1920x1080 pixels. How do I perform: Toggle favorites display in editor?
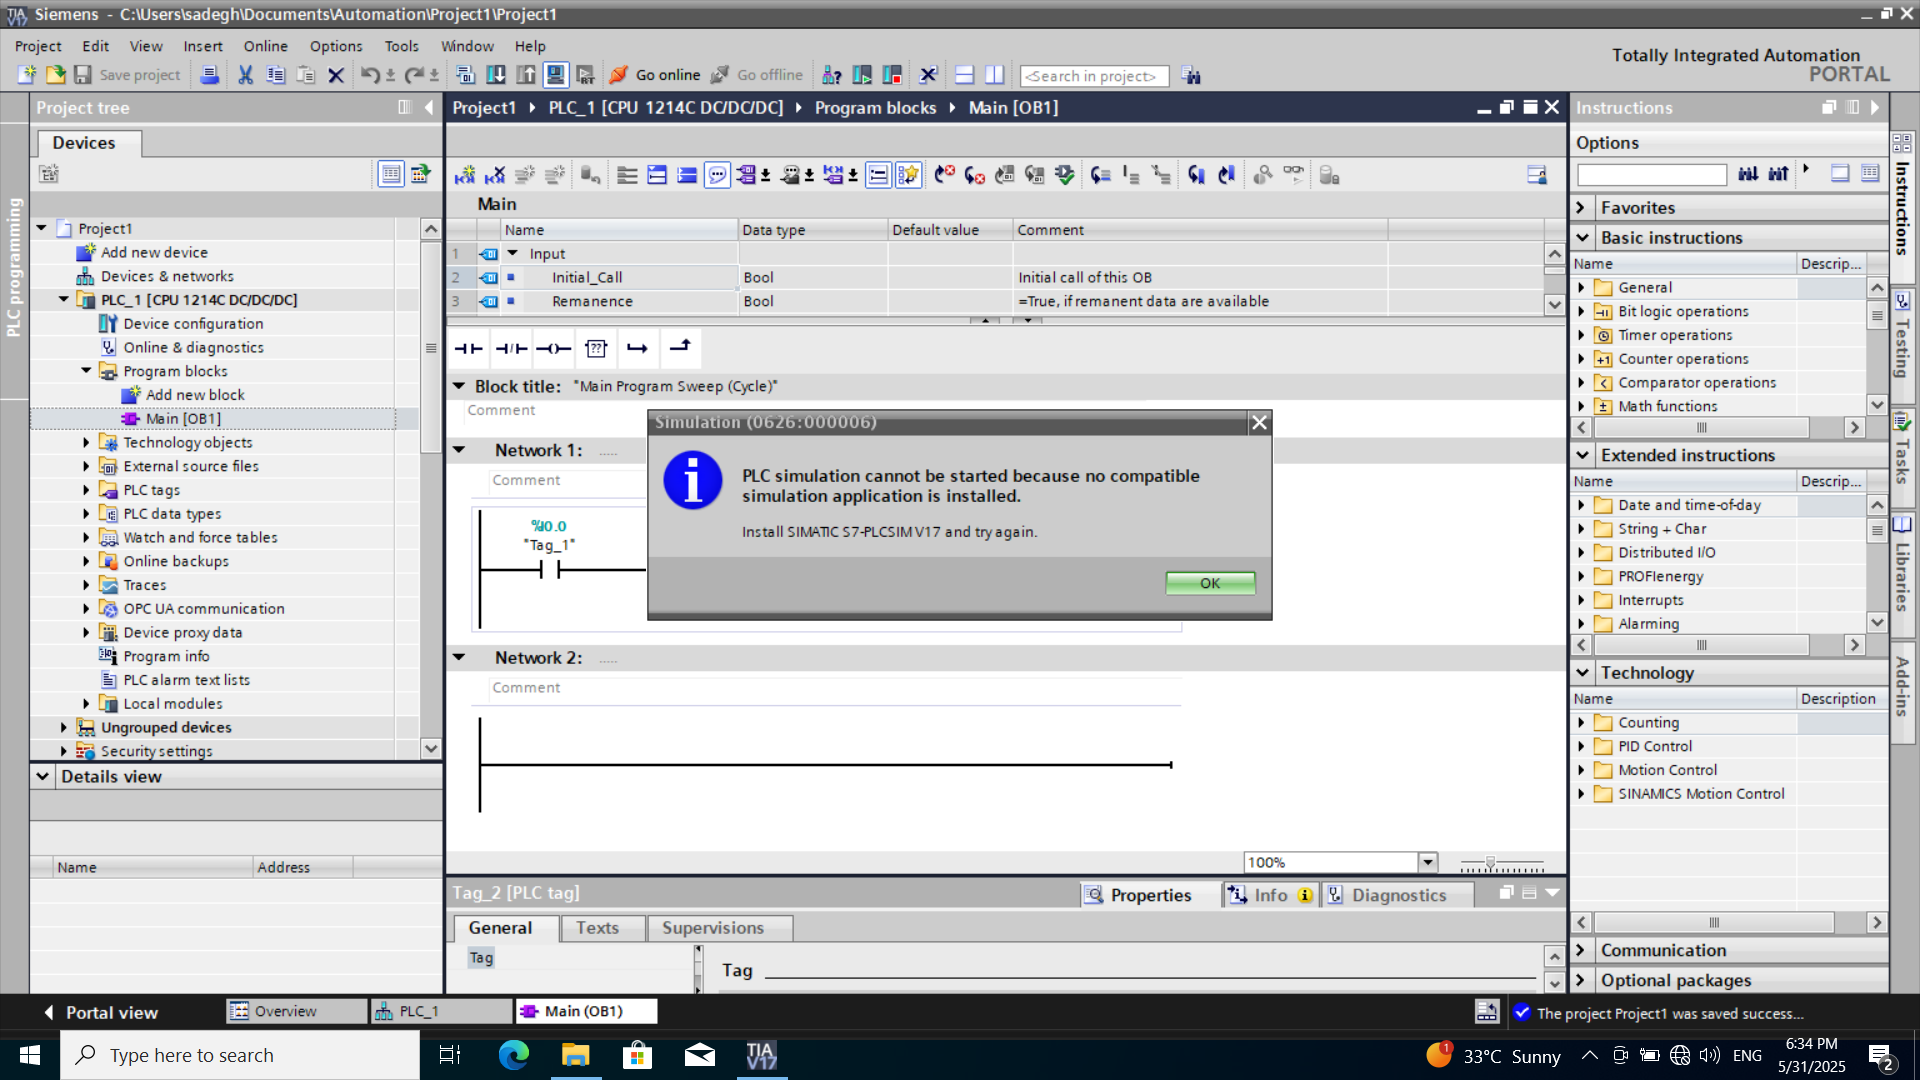point(908,175)
